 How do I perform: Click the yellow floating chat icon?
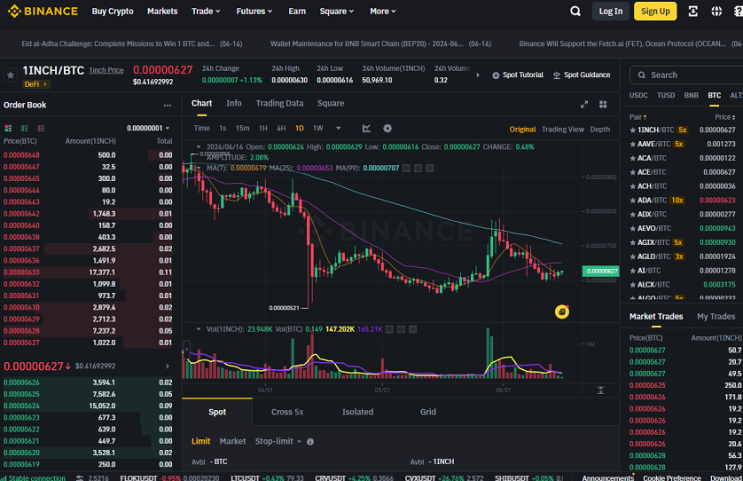[562, 312]
